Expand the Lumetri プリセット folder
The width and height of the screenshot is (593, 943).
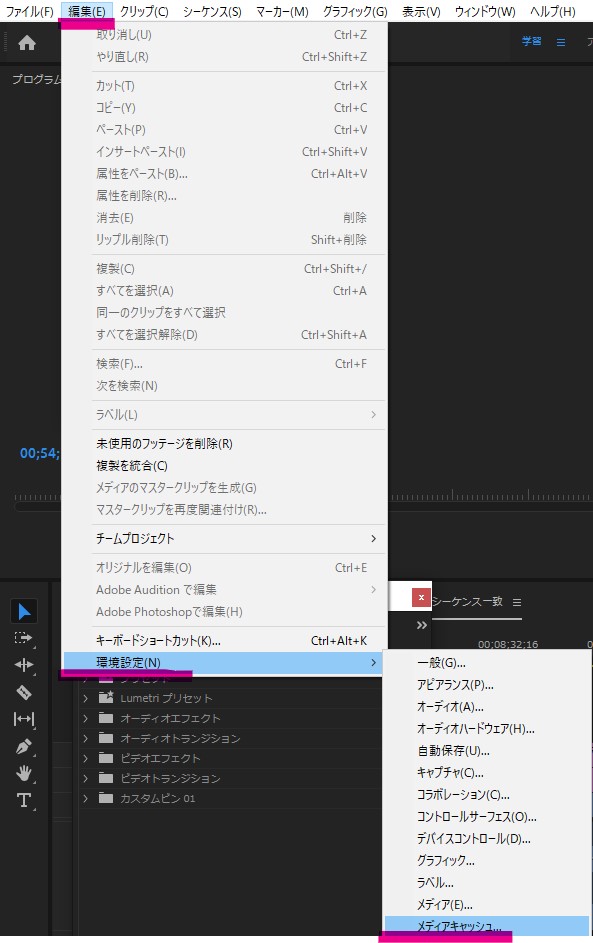(85, 698)
